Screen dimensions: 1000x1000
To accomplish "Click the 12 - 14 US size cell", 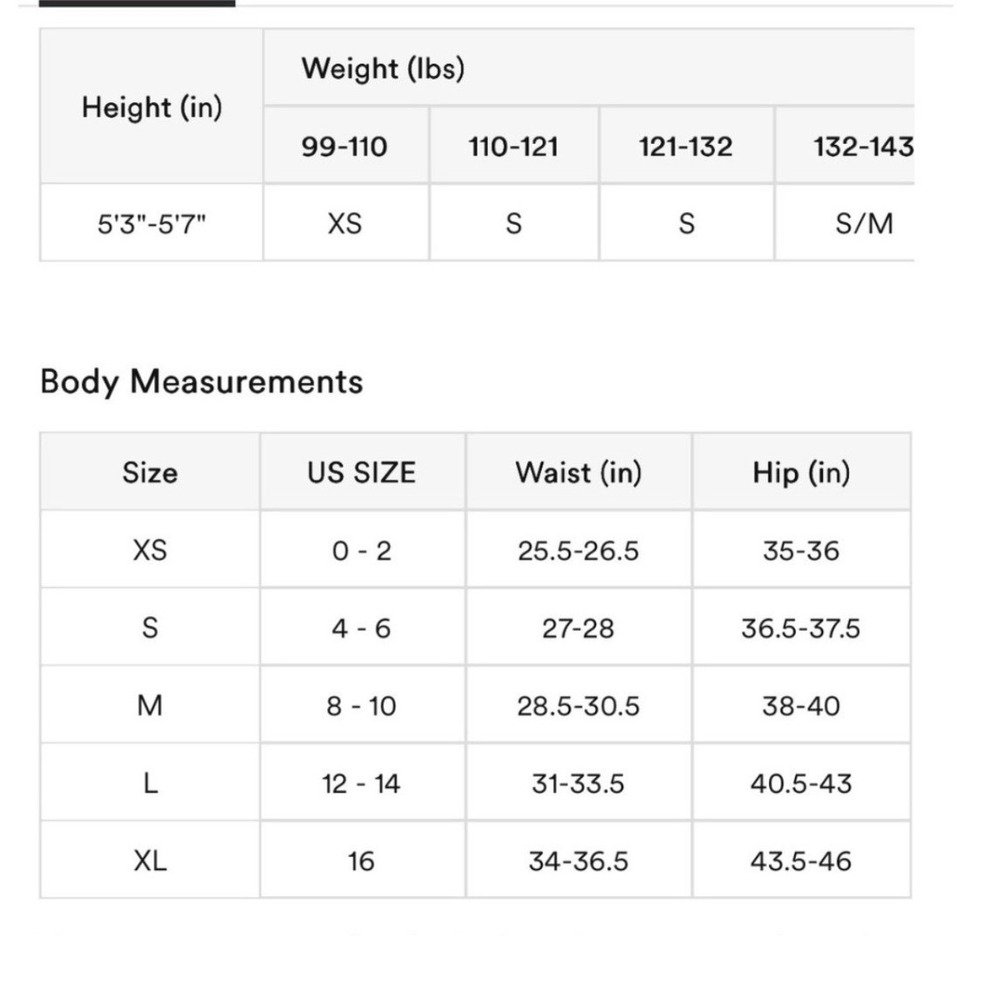I will pos(362,783).
